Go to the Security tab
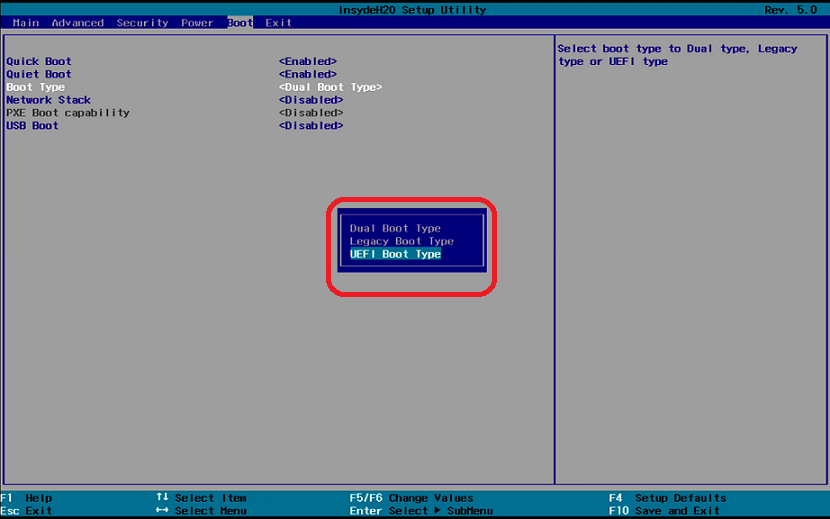This screenshot has width=830, height=519. click(143, 23)
